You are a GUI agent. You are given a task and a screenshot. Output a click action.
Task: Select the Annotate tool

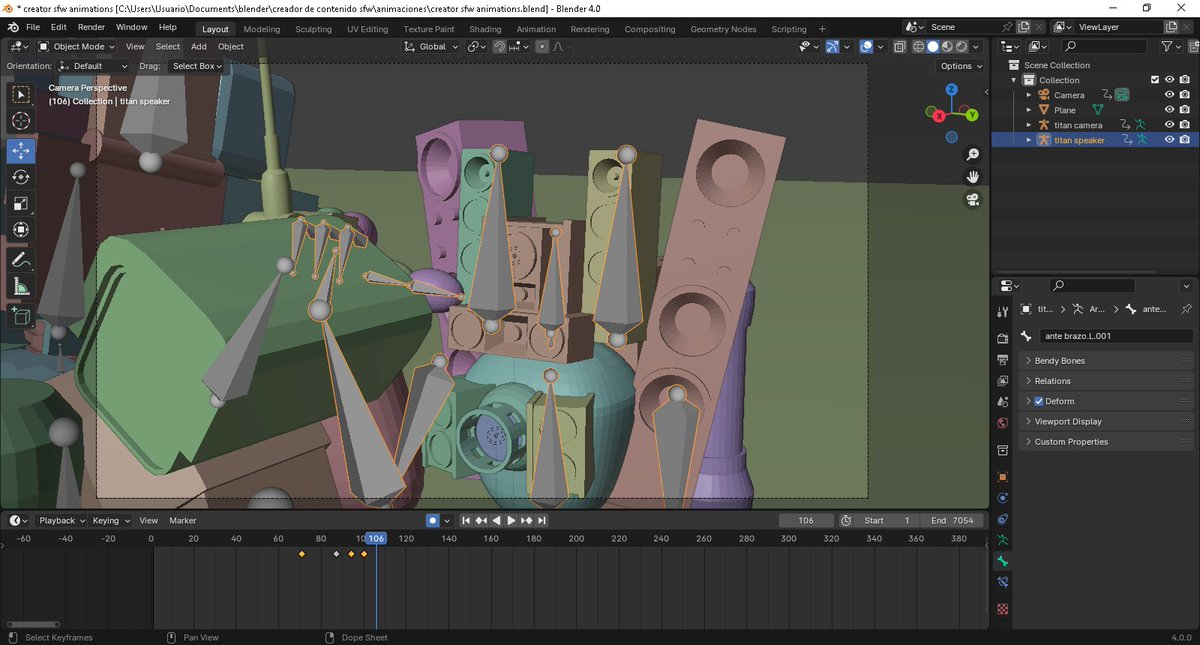[x=20, y=260]
